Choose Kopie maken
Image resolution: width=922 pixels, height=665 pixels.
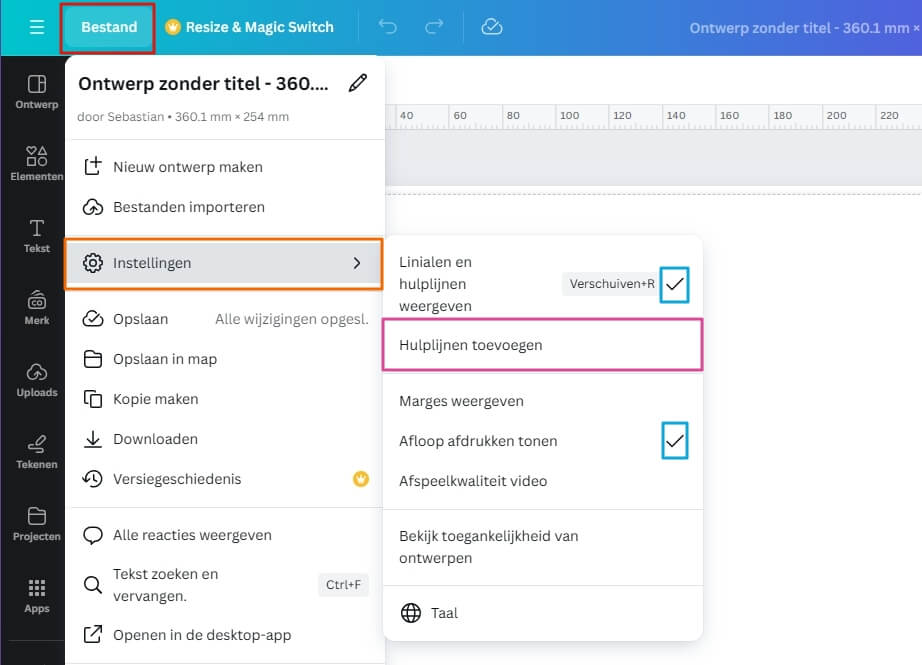click(225, 399)
